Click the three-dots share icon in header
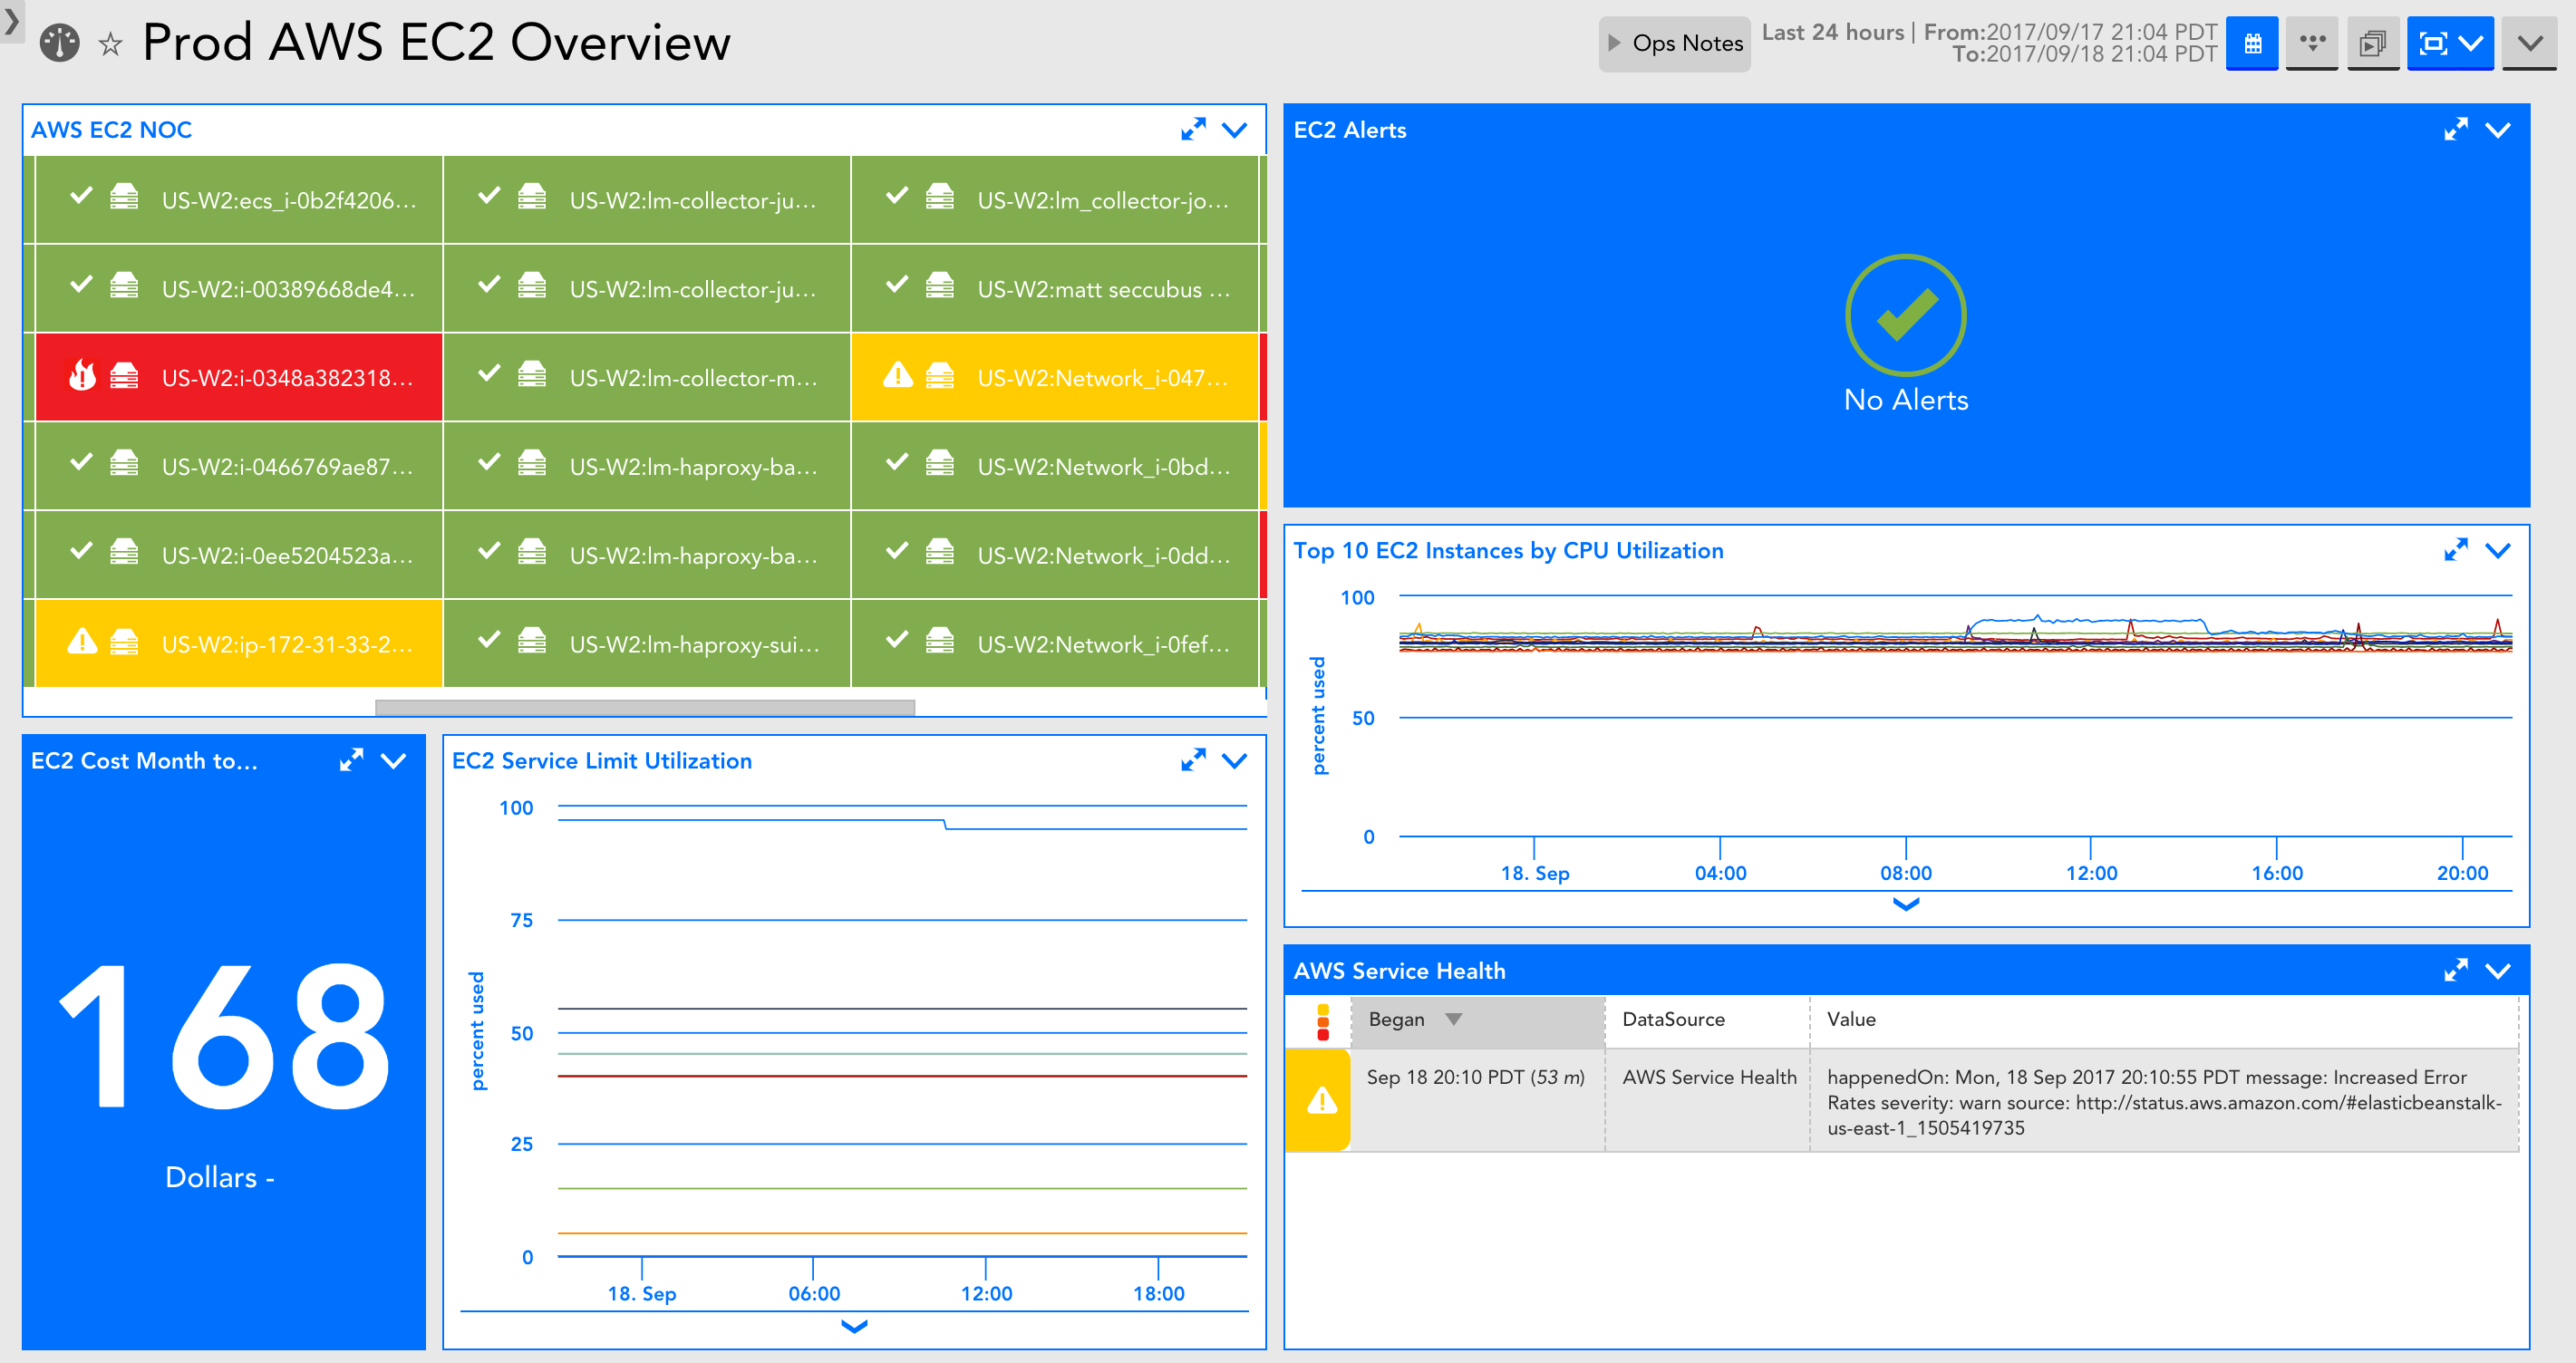Screen dimensions: 2576x1363 2312,43
